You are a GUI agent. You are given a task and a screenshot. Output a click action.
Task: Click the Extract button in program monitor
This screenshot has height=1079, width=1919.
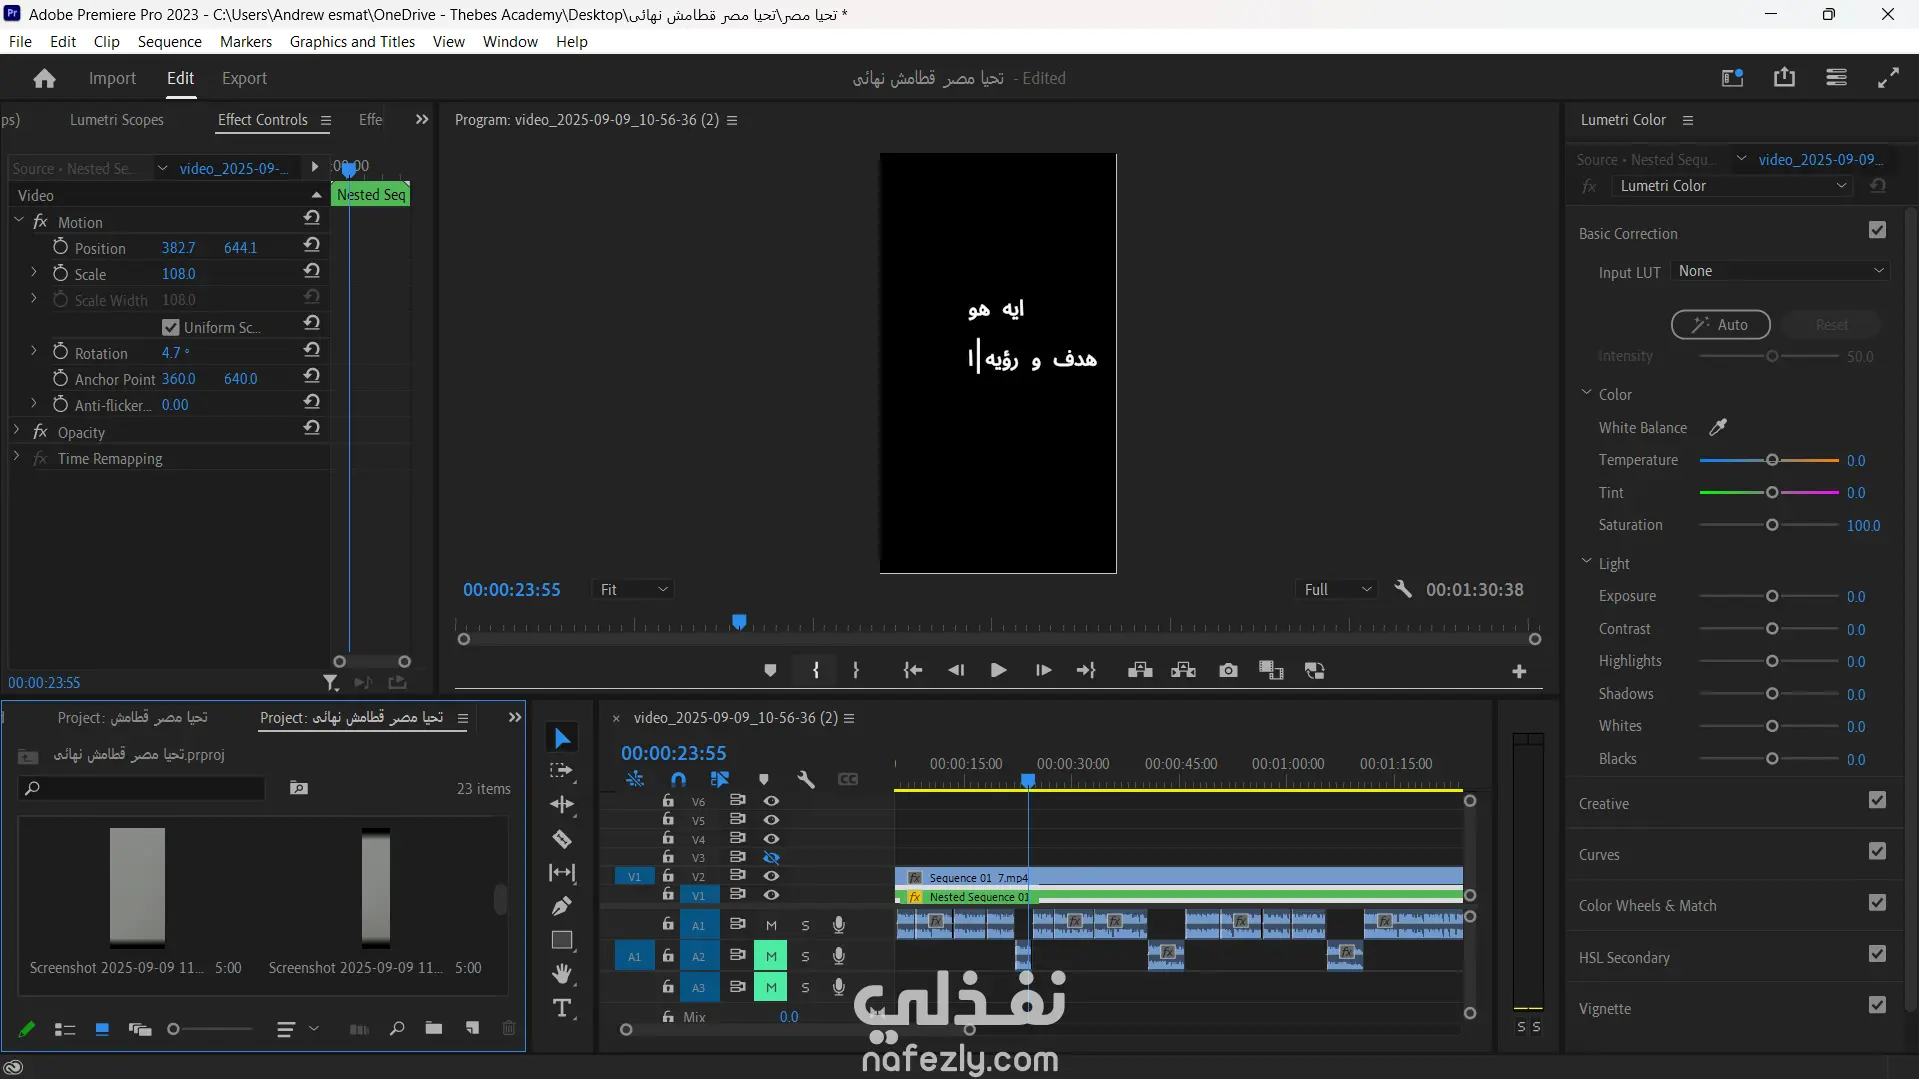click(1184, 671)
